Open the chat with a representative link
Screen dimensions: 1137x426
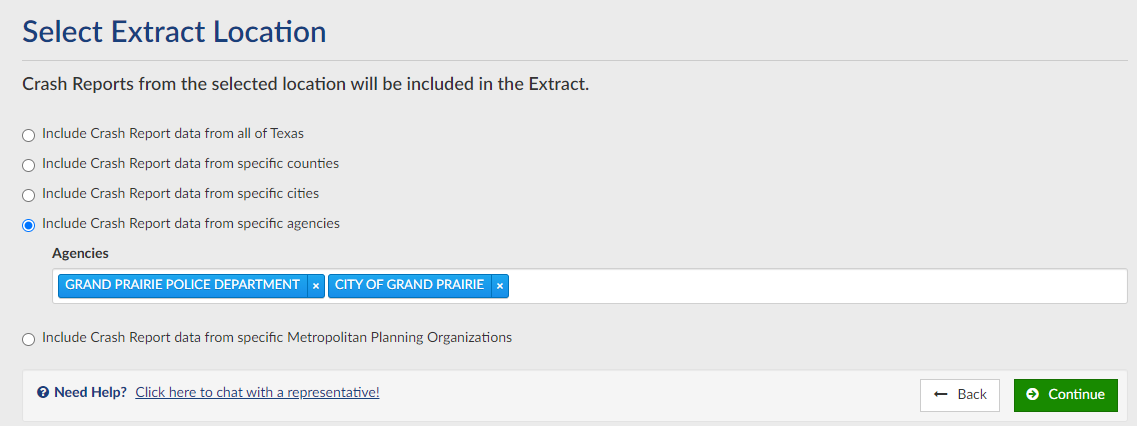click(x=257, y=392)
